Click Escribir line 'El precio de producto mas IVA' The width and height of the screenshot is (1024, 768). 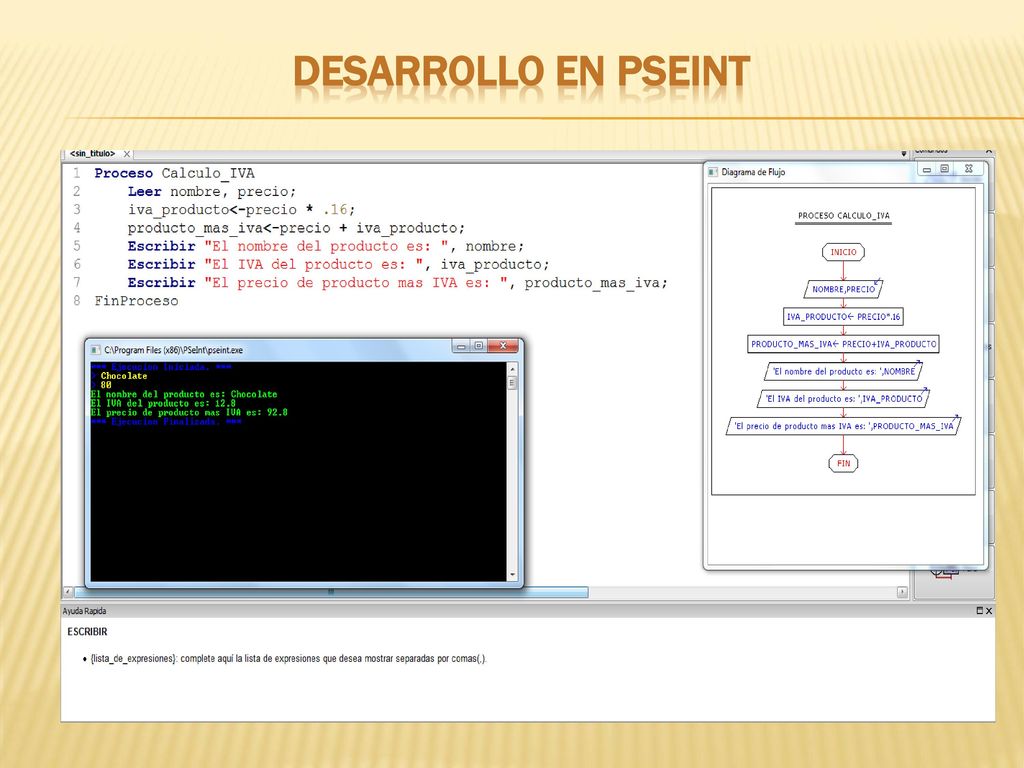coord(397,283)
